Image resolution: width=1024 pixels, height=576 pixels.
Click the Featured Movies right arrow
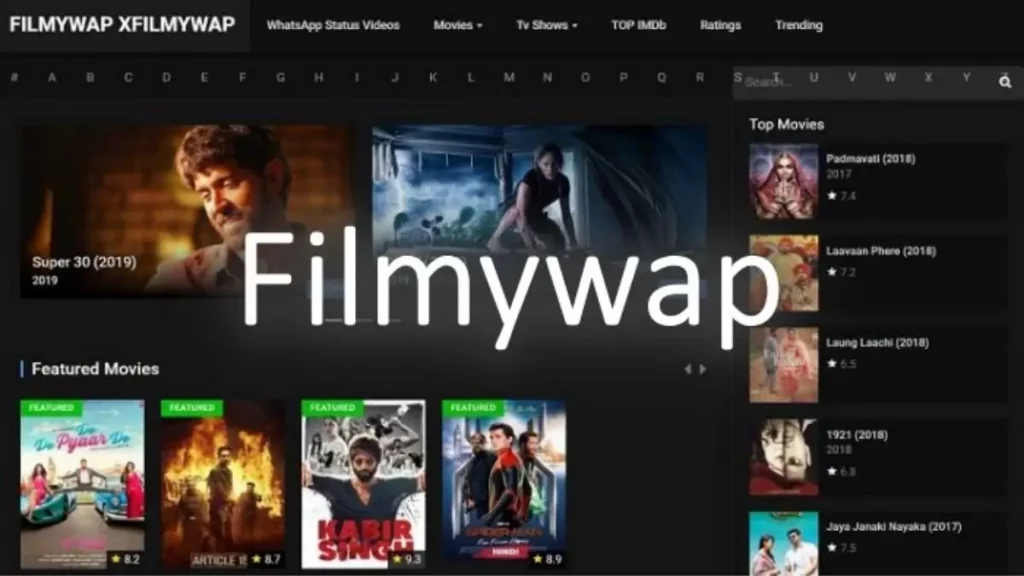703,369
